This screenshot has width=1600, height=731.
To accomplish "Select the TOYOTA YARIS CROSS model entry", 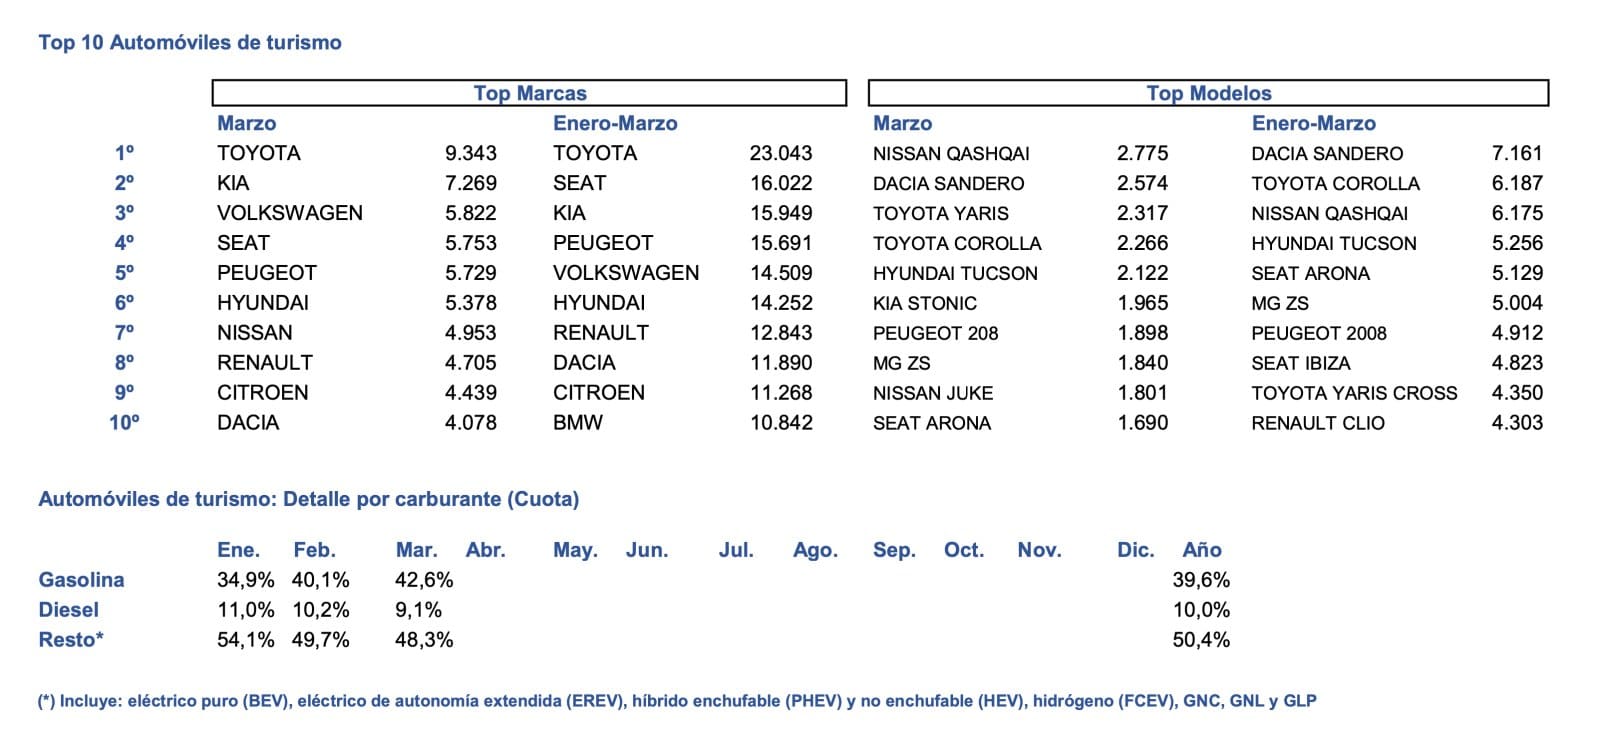I will click(1354, 393).
